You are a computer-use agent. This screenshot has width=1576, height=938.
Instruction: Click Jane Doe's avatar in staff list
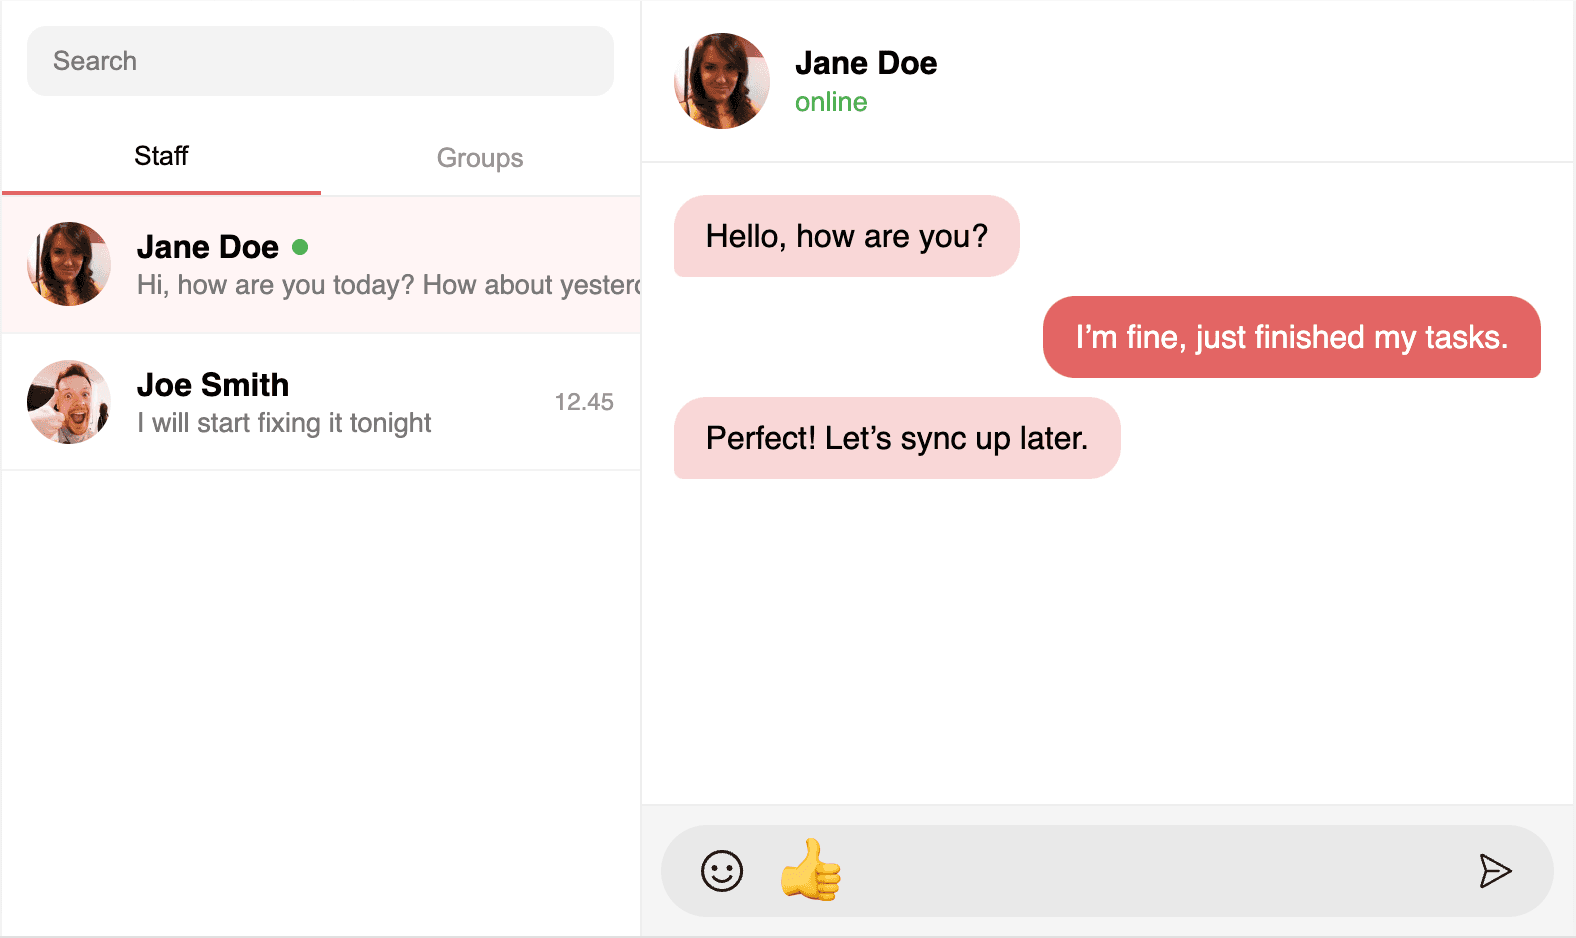pos(69,264)
